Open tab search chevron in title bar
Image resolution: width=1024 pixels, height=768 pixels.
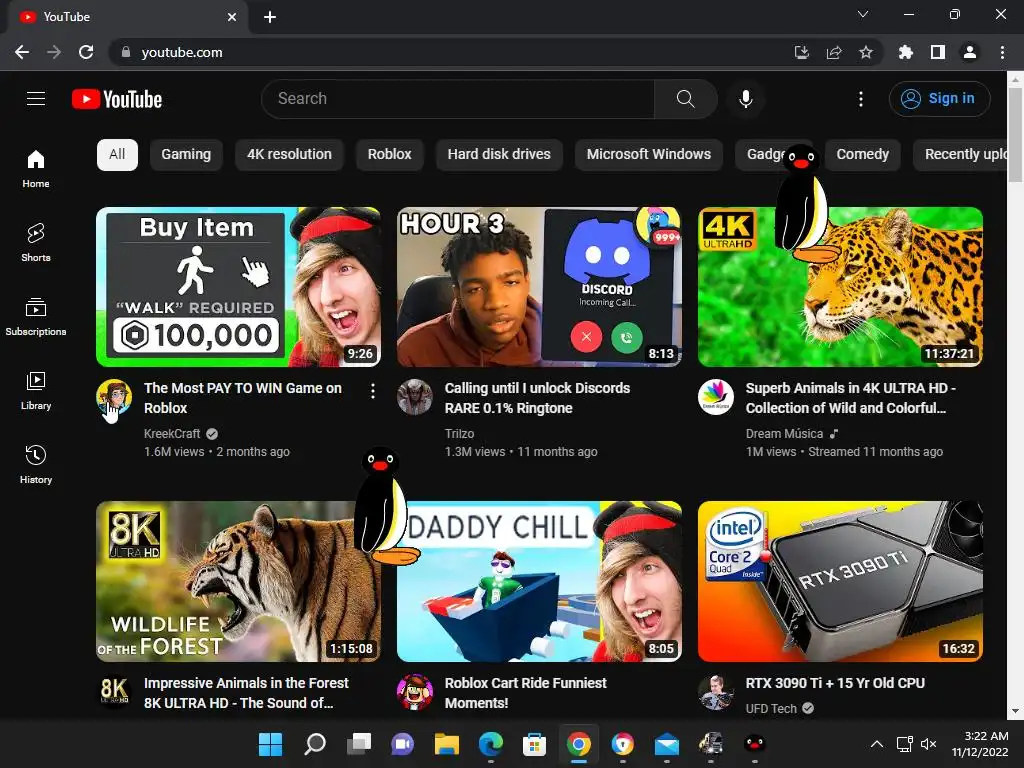tap(863, 14)
